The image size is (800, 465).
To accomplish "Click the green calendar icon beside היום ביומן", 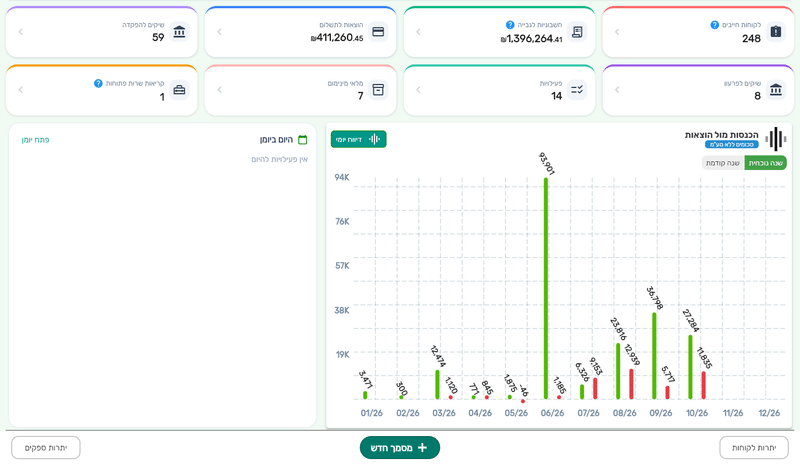I will coord(303,140).
